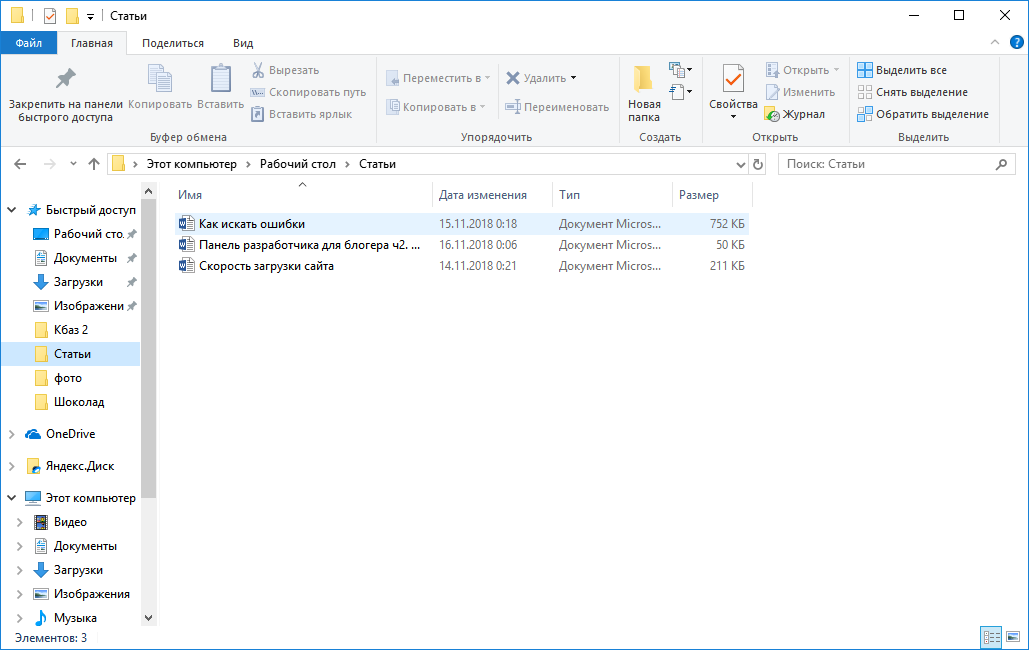Select фото folder in sidebar
Screen dimensions: 1029x650
point(68,378)
